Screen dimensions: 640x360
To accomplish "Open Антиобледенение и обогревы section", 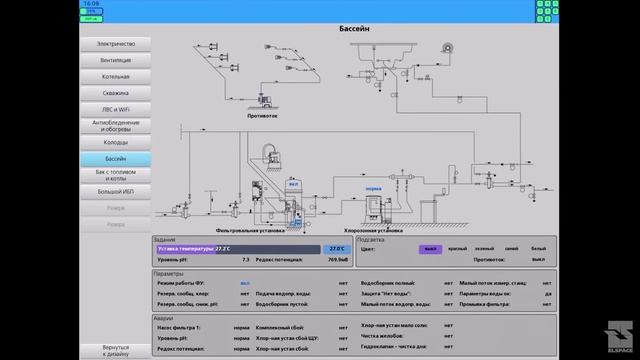I will 116,126.
